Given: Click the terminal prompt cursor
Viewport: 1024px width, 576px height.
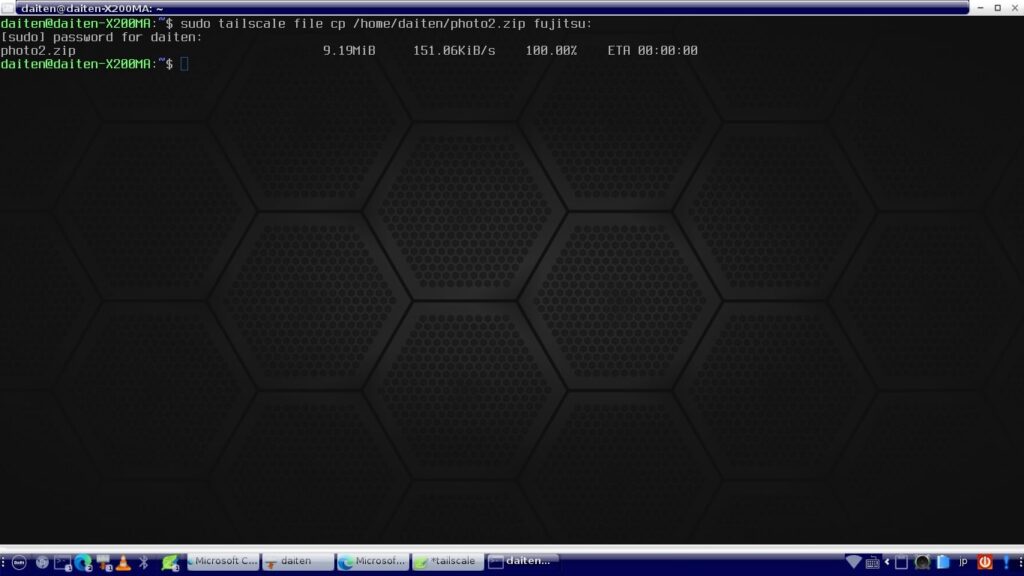Looking at the screenshot, I should pos(184,64).
